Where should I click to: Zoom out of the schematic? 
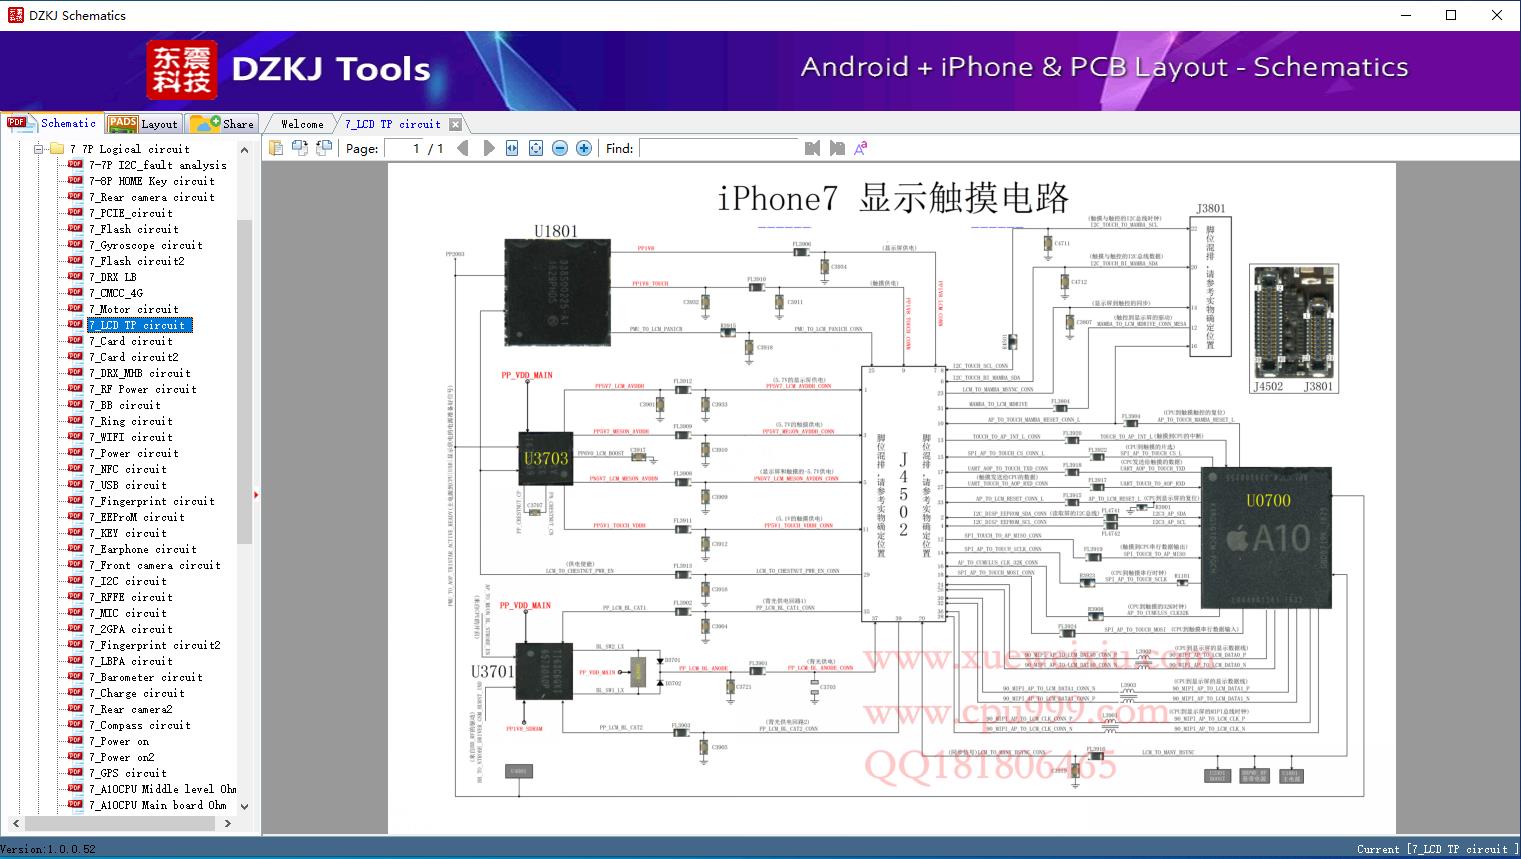[x=560, y=148]
